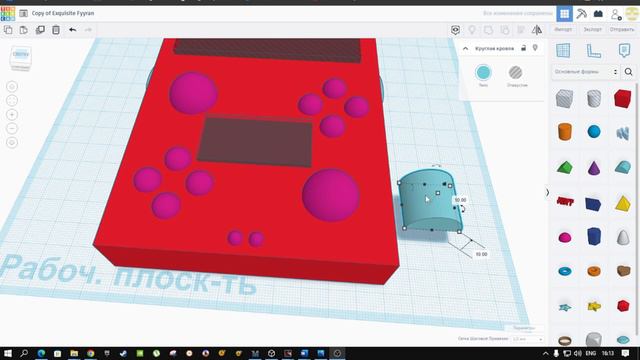Pick the striped Cylinder hole shape
The image size is (640, 360).
594,98
